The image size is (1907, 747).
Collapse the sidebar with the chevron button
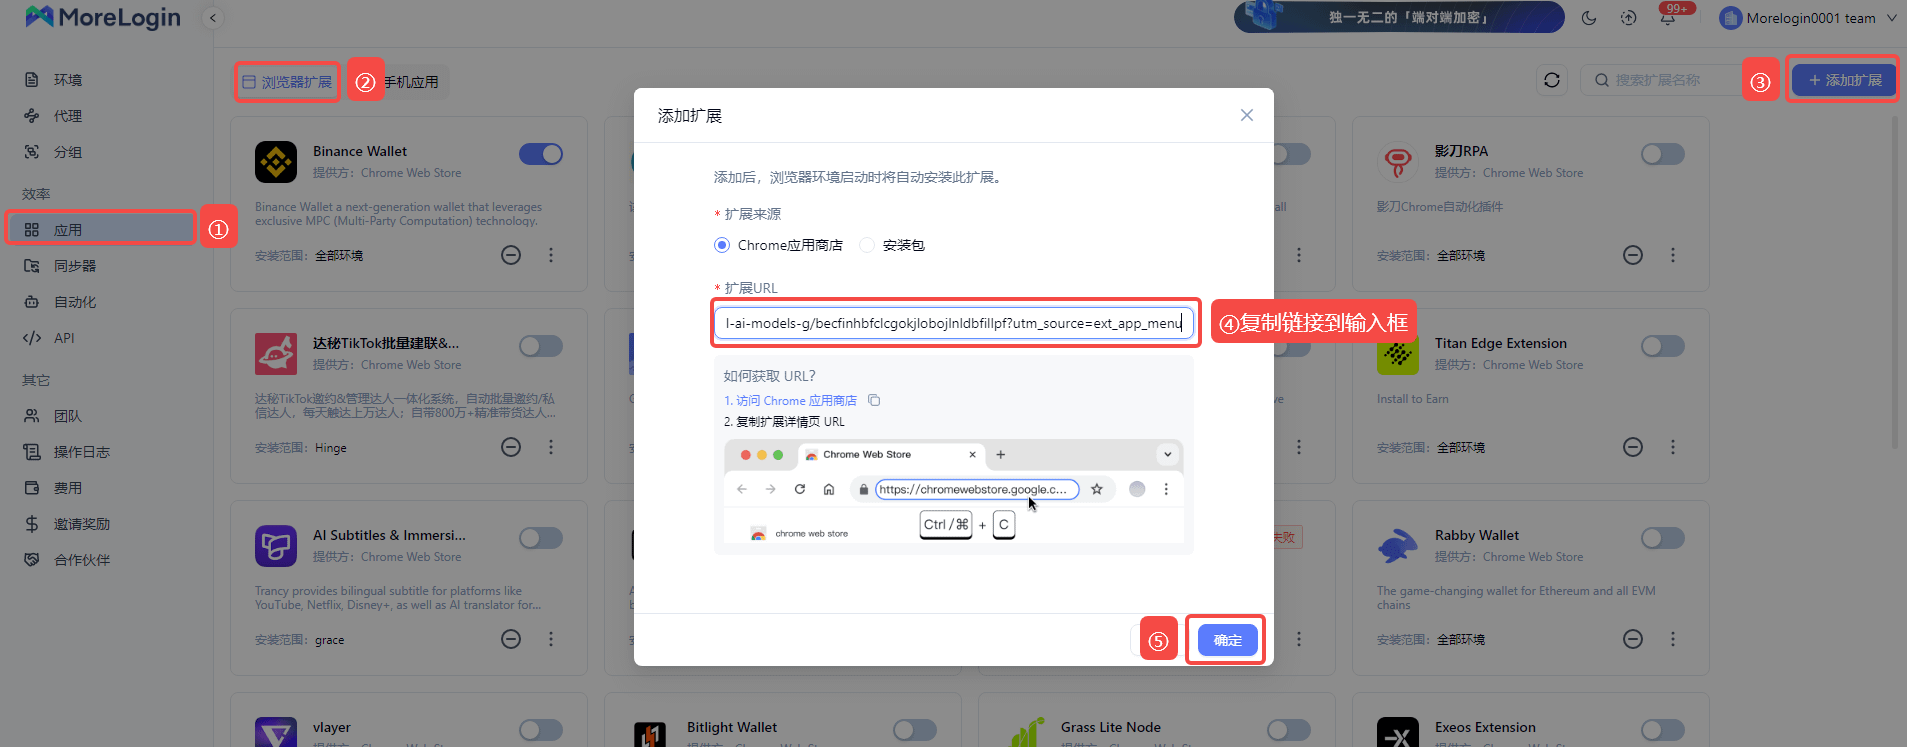(x=213, y=18)
